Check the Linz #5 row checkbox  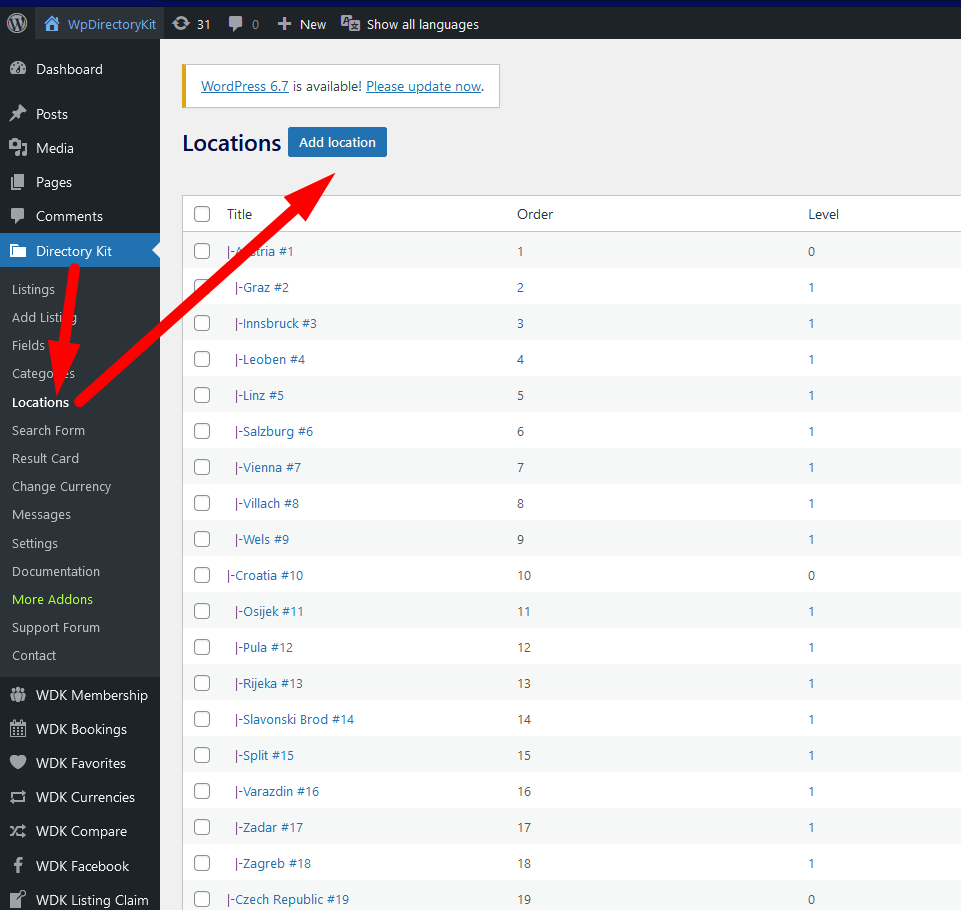[x=202, y=395]
